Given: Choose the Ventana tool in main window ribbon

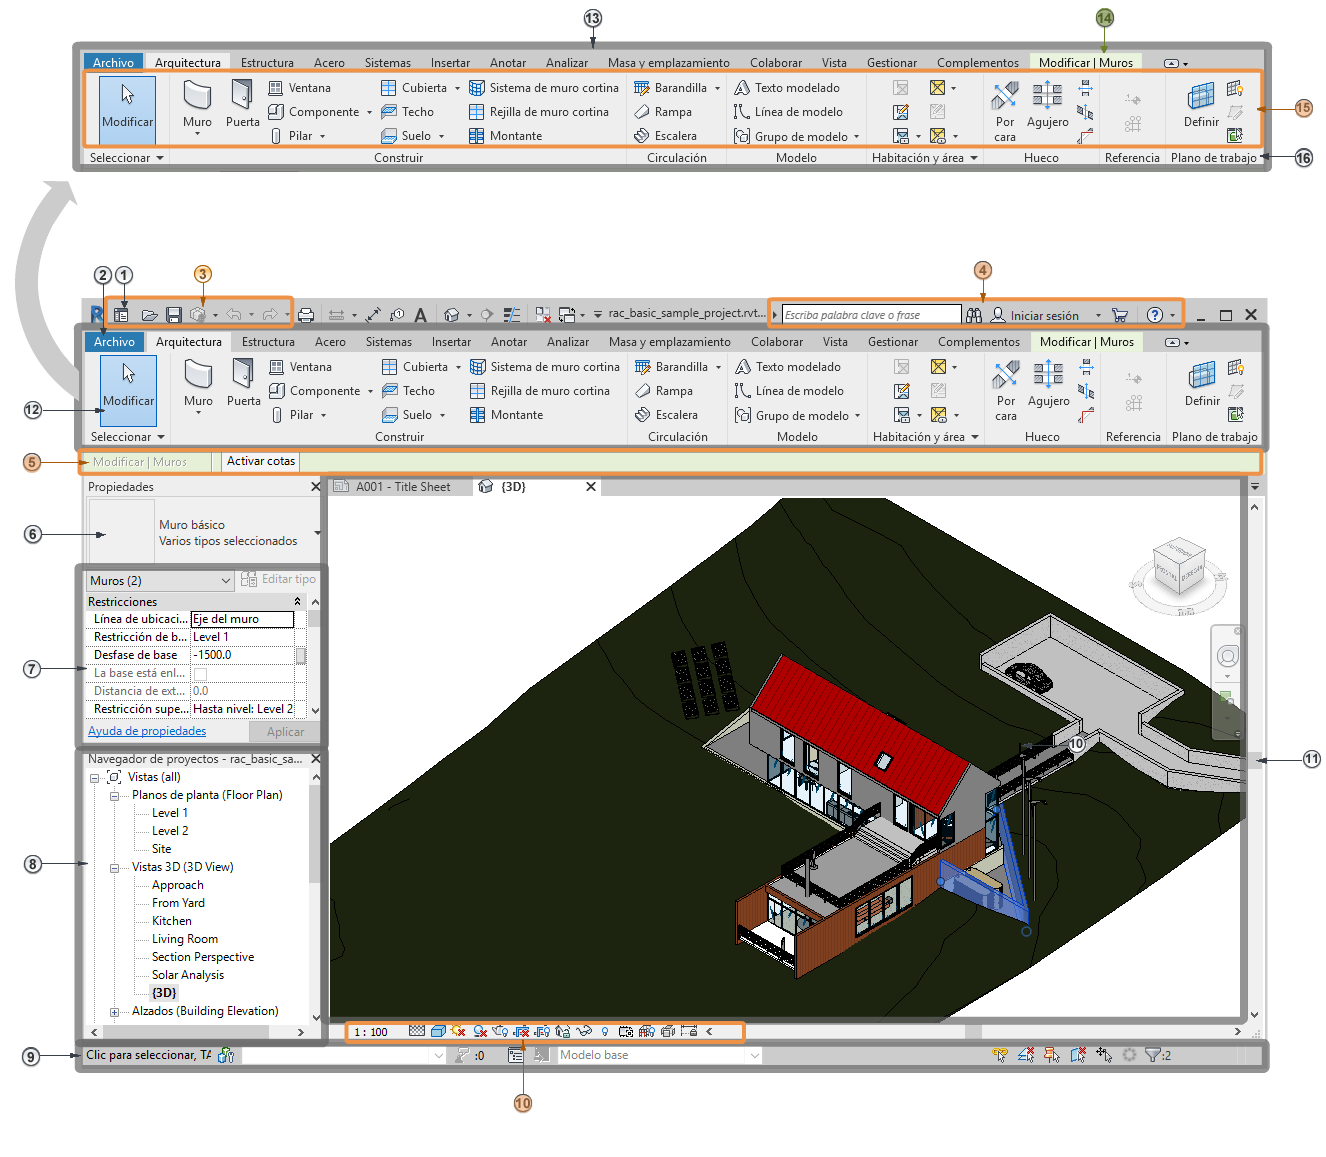Looking at the screenshot, I should (x=301, y=367).
